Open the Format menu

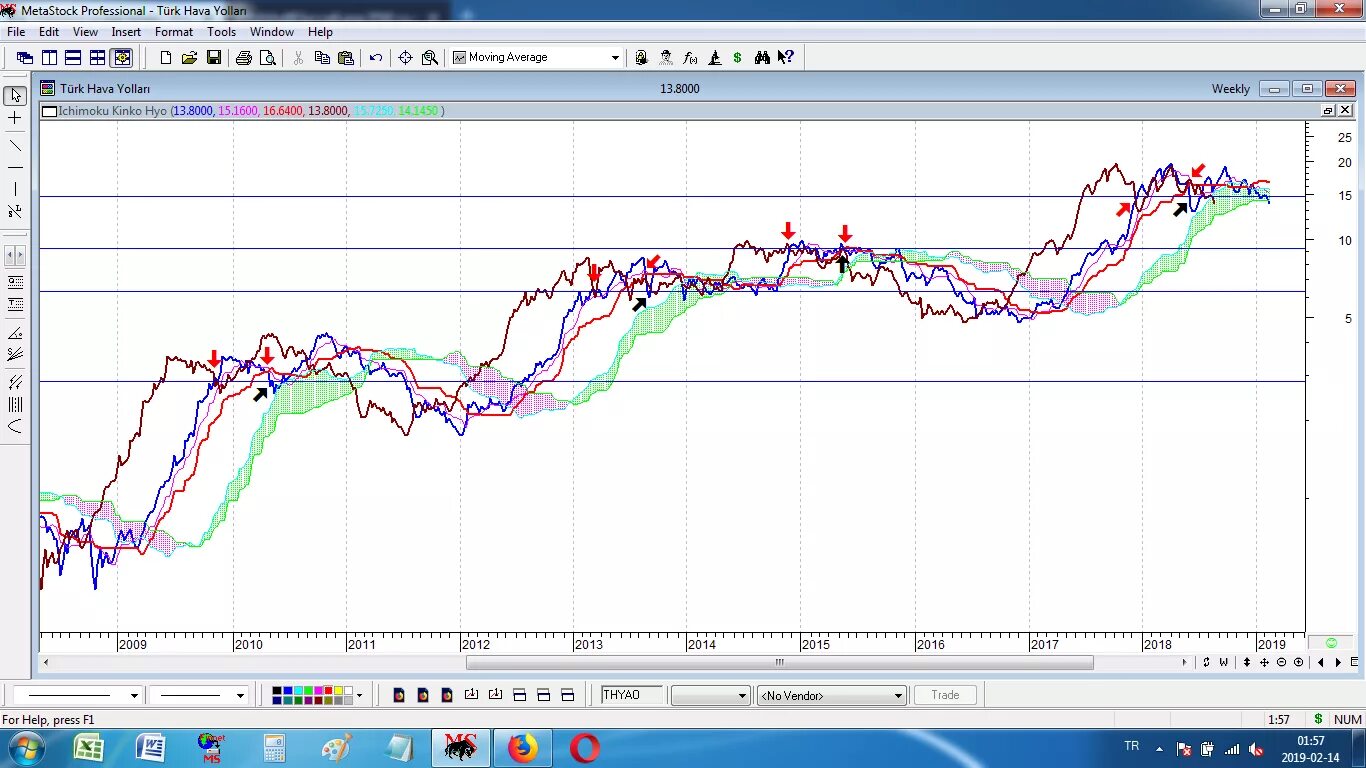pyautogui.click(x=173, y=31)
